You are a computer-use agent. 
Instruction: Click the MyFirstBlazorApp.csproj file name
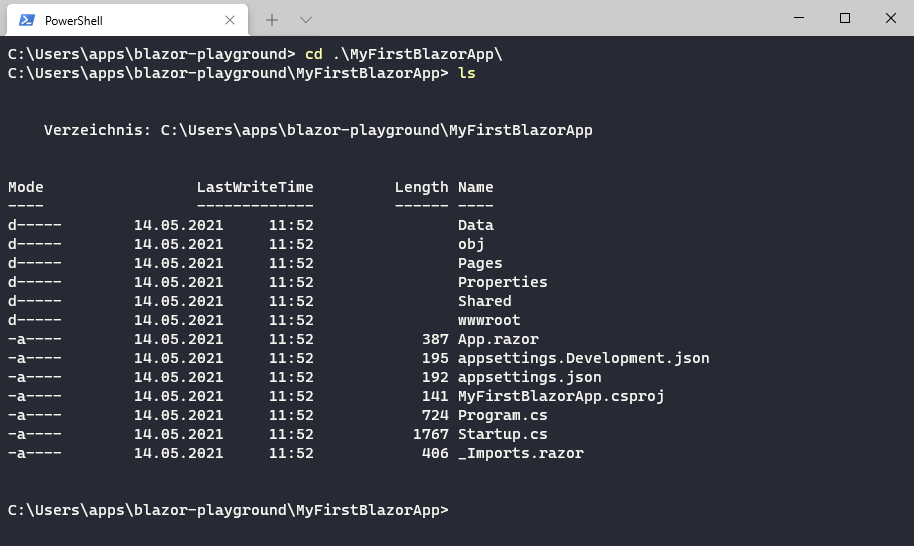(x=561, y=396)
